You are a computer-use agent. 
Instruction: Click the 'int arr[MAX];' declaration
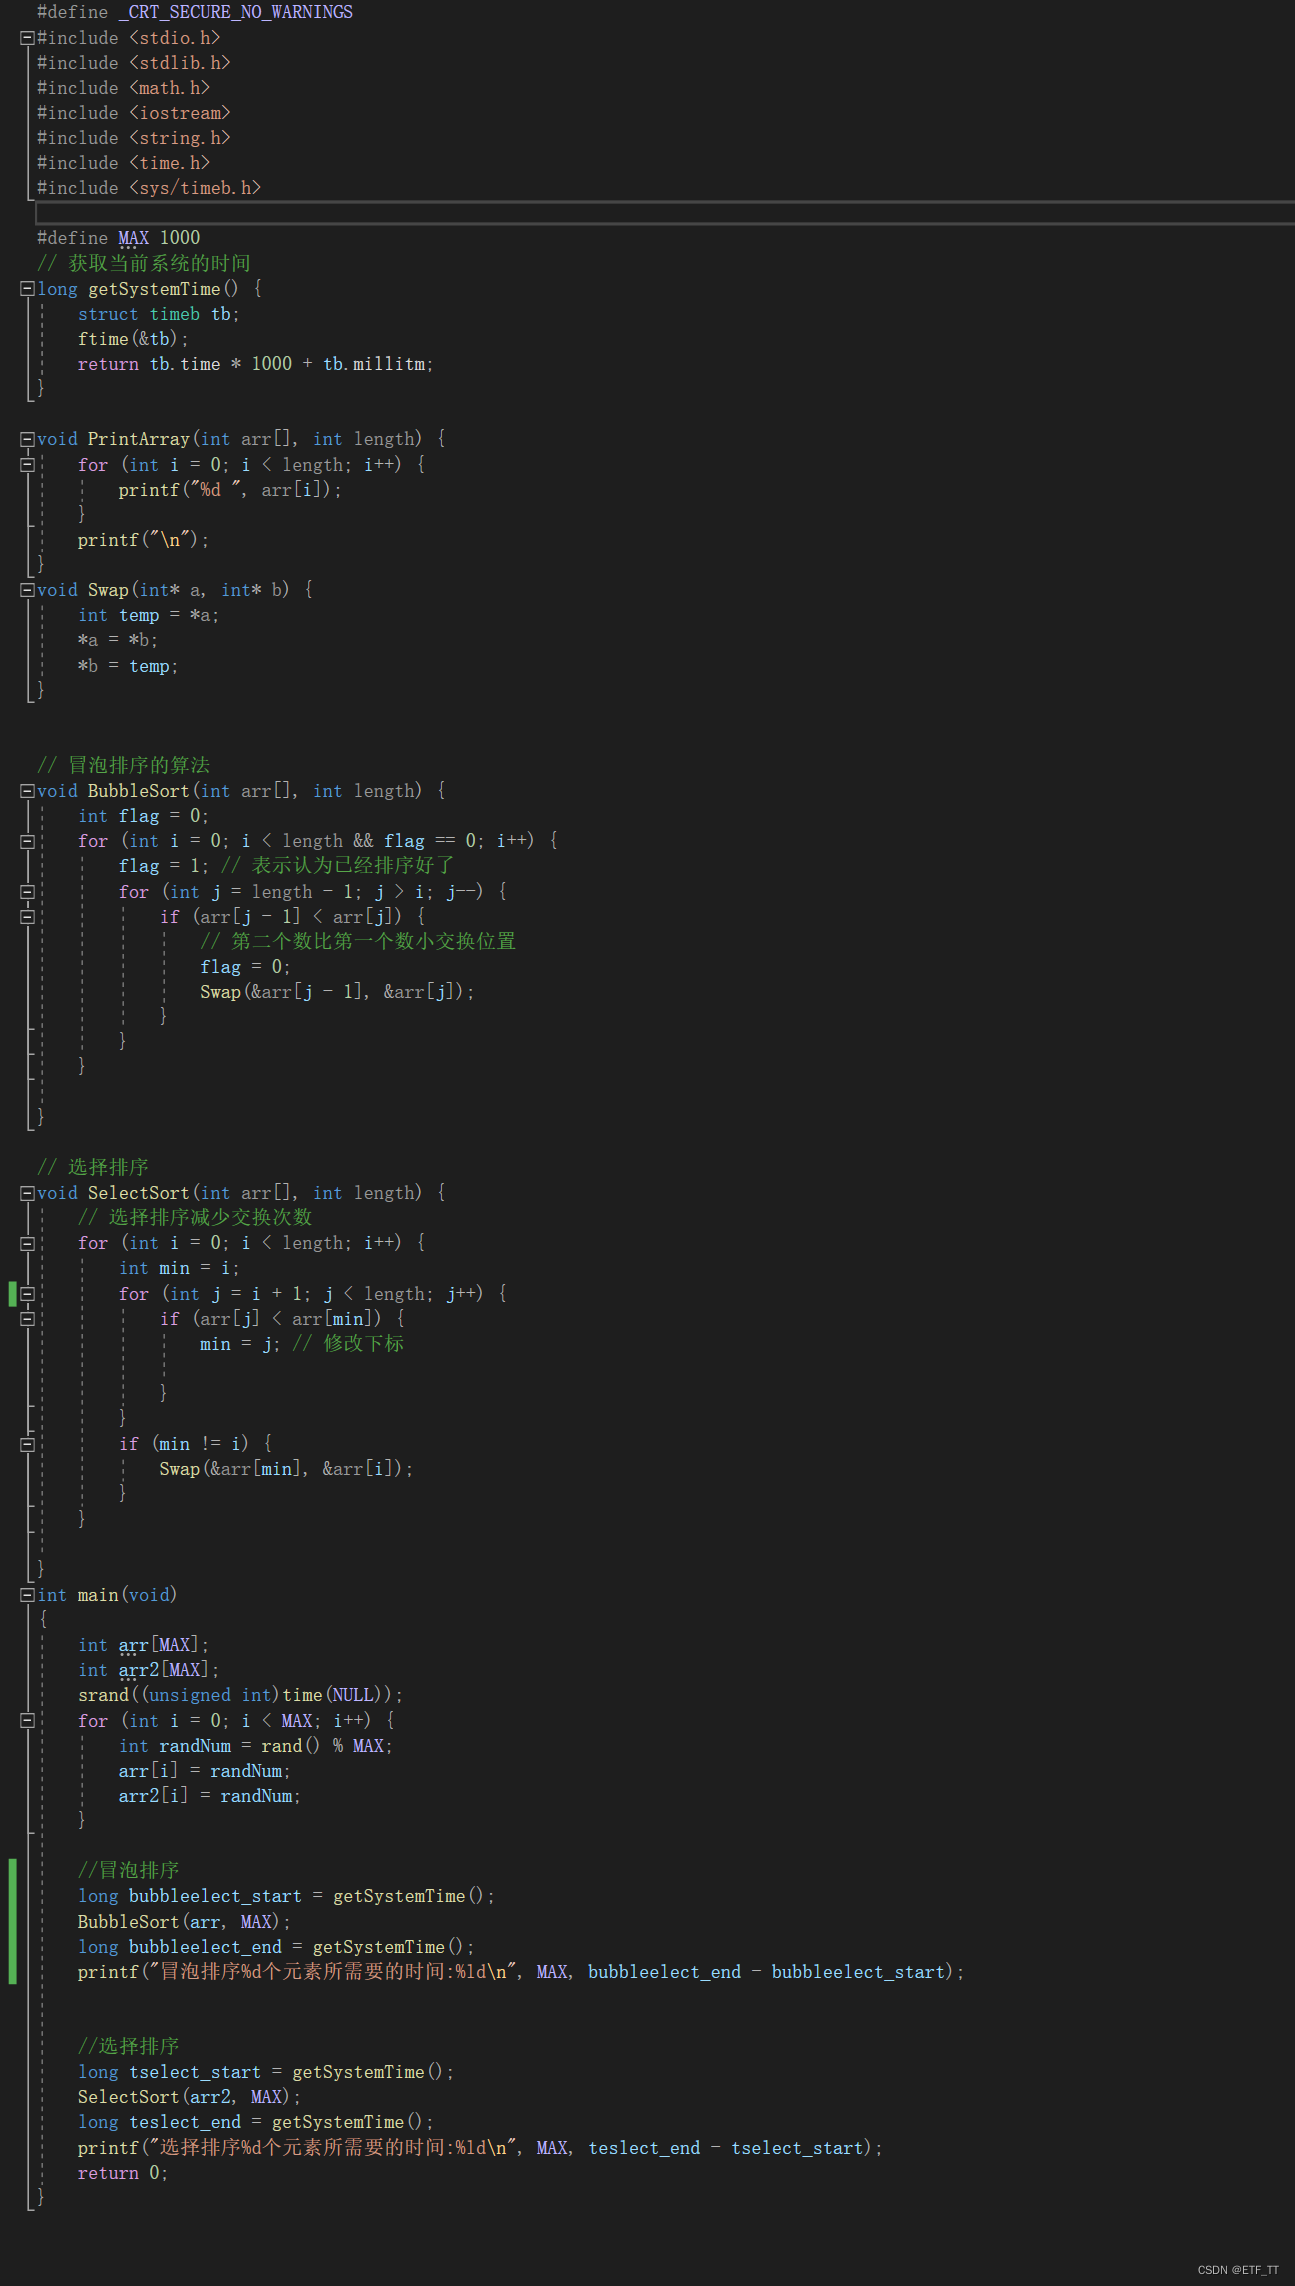coord(144,1645)
